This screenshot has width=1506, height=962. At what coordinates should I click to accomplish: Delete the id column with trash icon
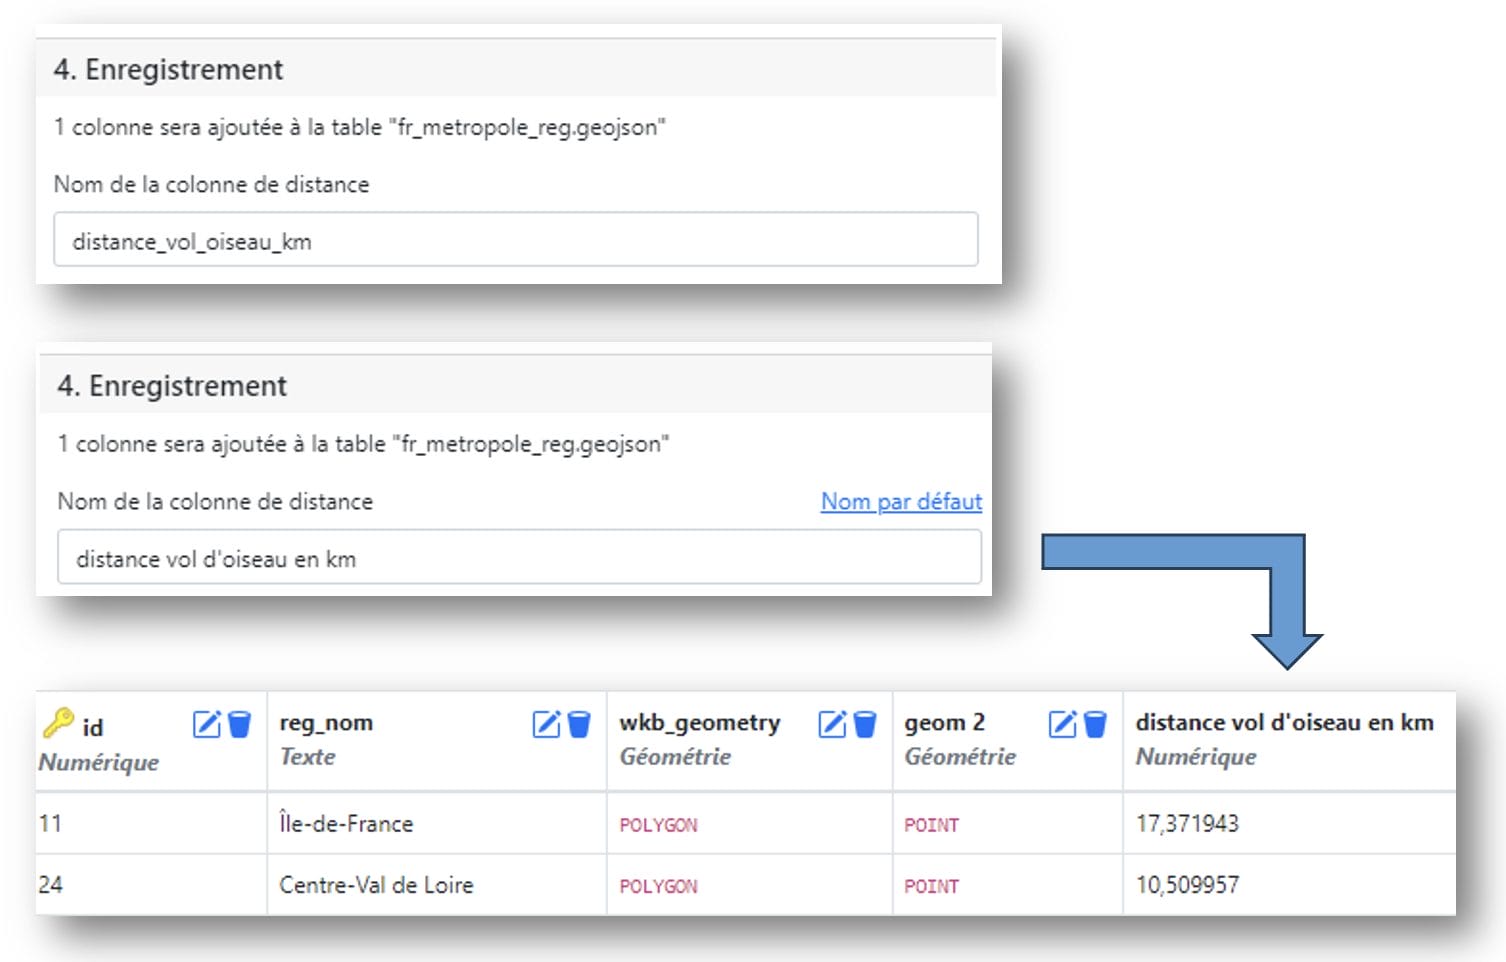click(x=240, y=724)
